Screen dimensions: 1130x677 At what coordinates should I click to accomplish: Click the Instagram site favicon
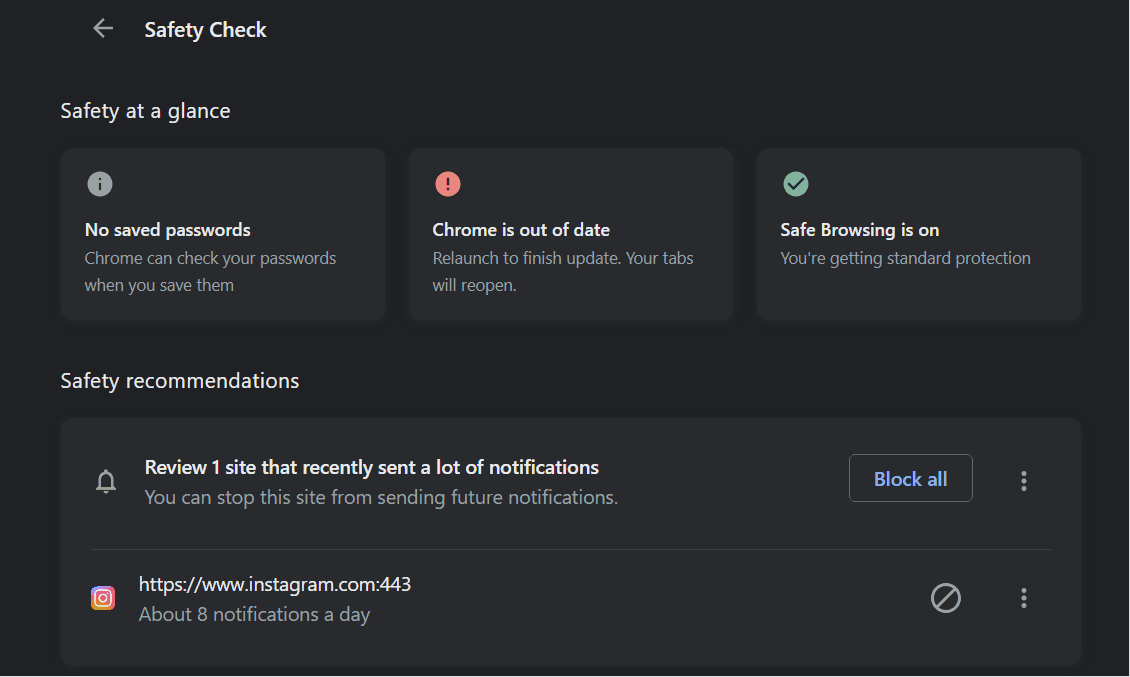(102, 597)
